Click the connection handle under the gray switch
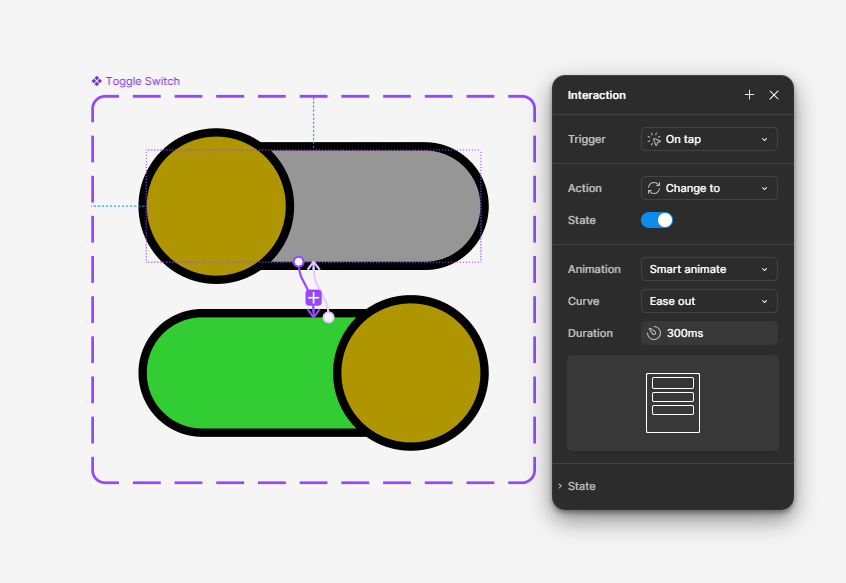The width and height of the screenshot is (846, 583). (x=298, y=262)
